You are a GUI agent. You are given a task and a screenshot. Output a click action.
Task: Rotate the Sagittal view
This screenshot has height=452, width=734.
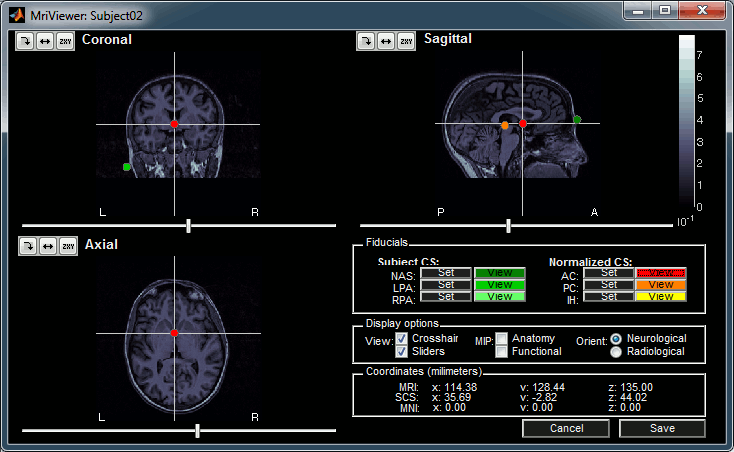[366, 41]
